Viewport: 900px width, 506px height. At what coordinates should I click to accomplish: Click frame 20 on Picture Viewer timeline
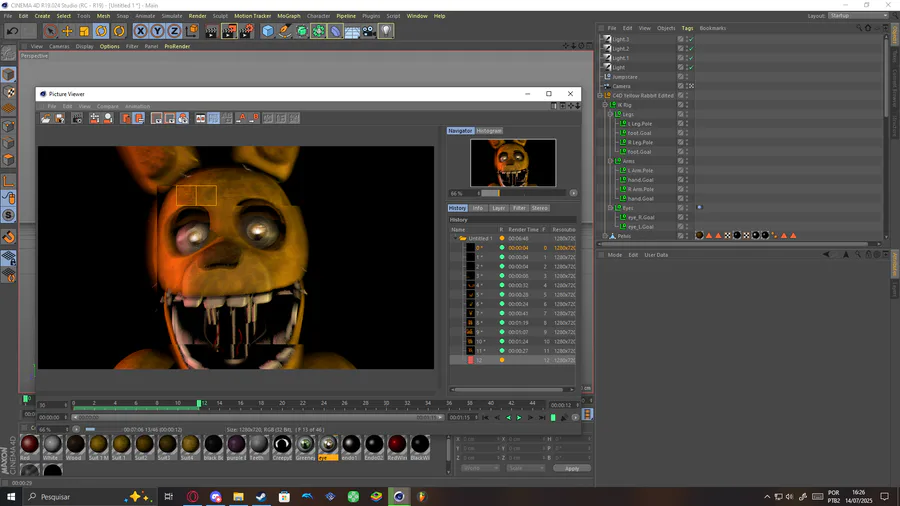[x=282, y=404]
